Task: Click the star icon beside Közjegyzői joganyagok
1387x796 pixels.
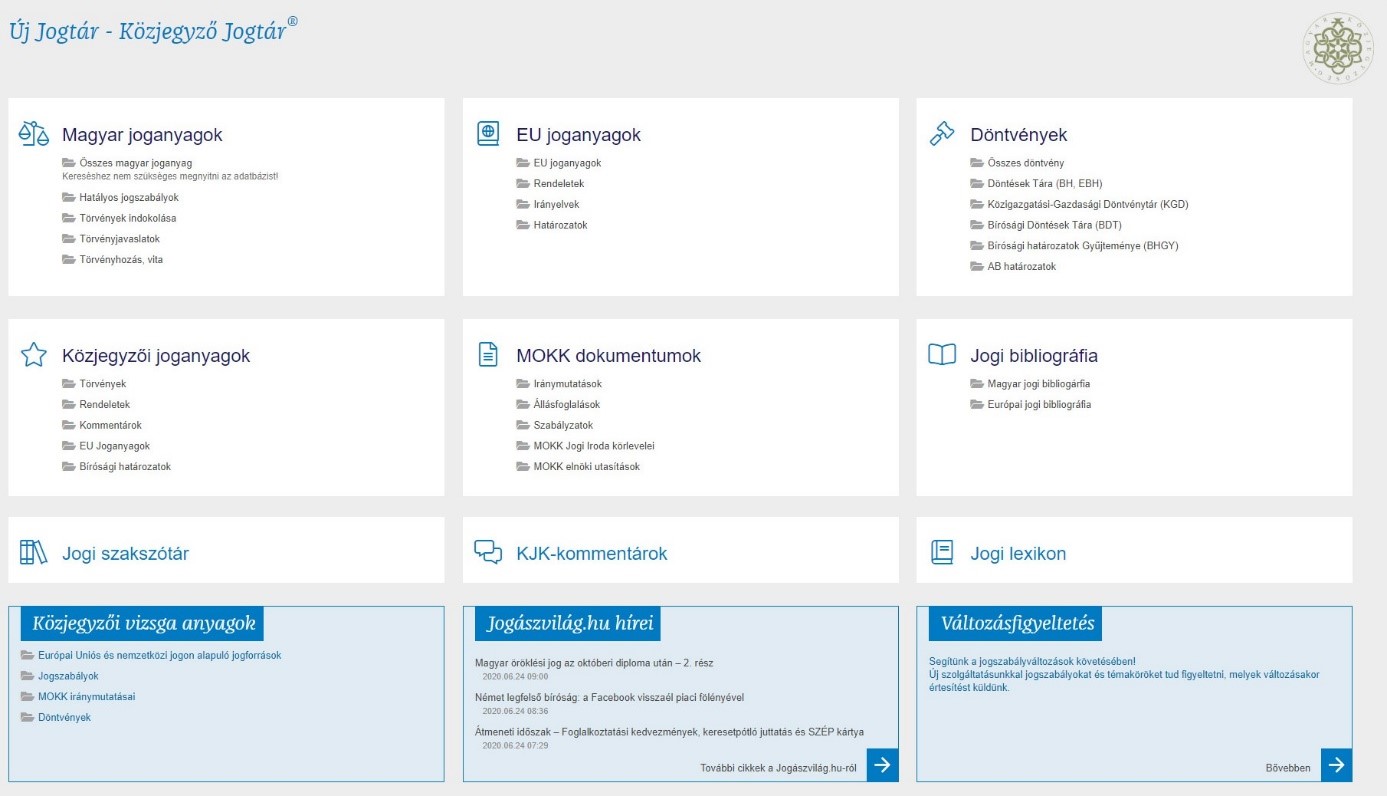Action: 34,355
